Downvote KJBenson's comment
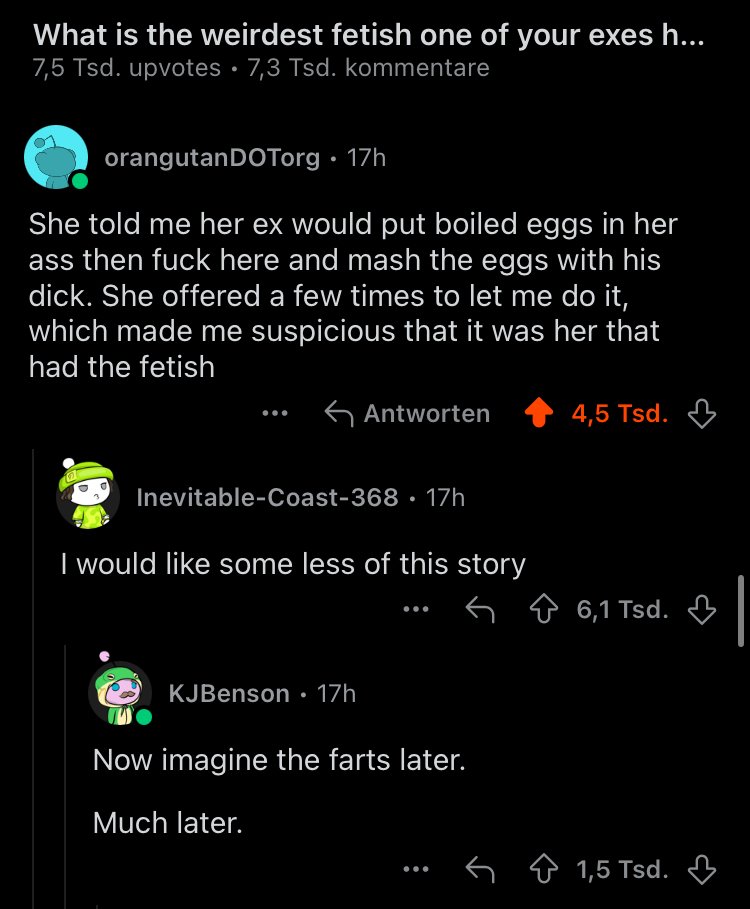Viewport: 750px width, 909px height. tap(703, 869)
